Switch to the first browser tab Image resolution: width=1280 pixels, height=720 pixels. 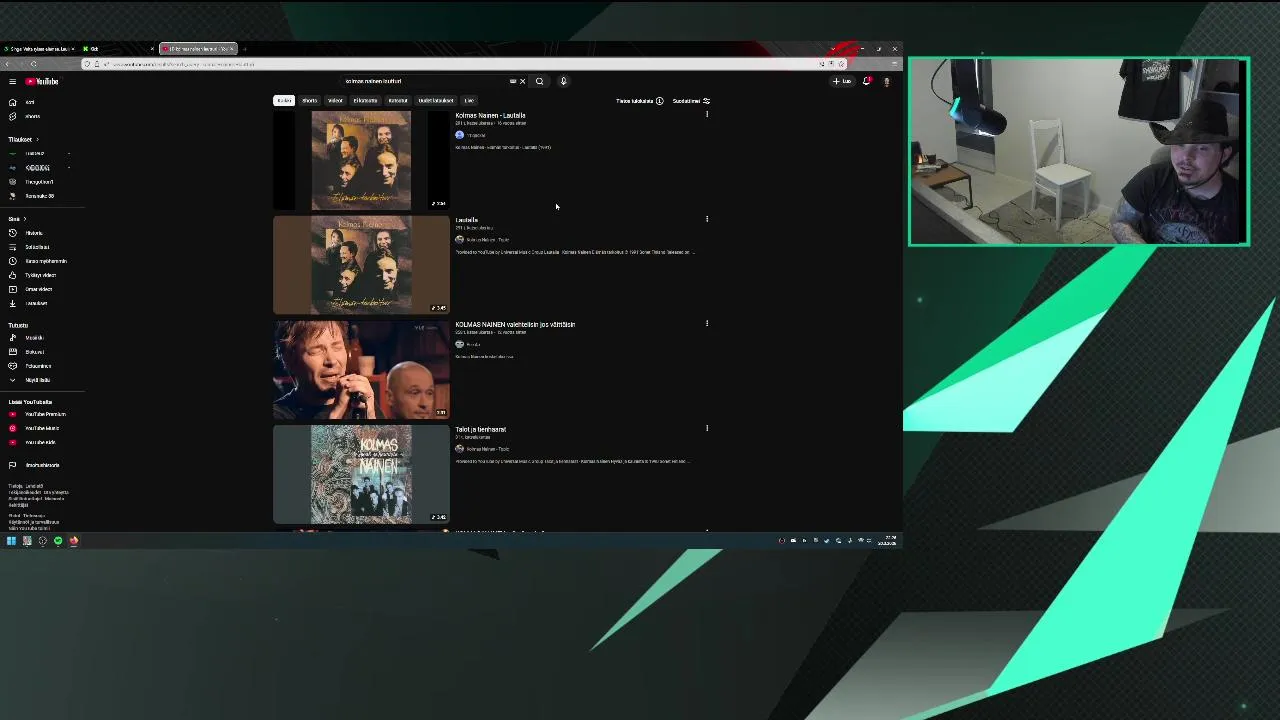[39, 48]
